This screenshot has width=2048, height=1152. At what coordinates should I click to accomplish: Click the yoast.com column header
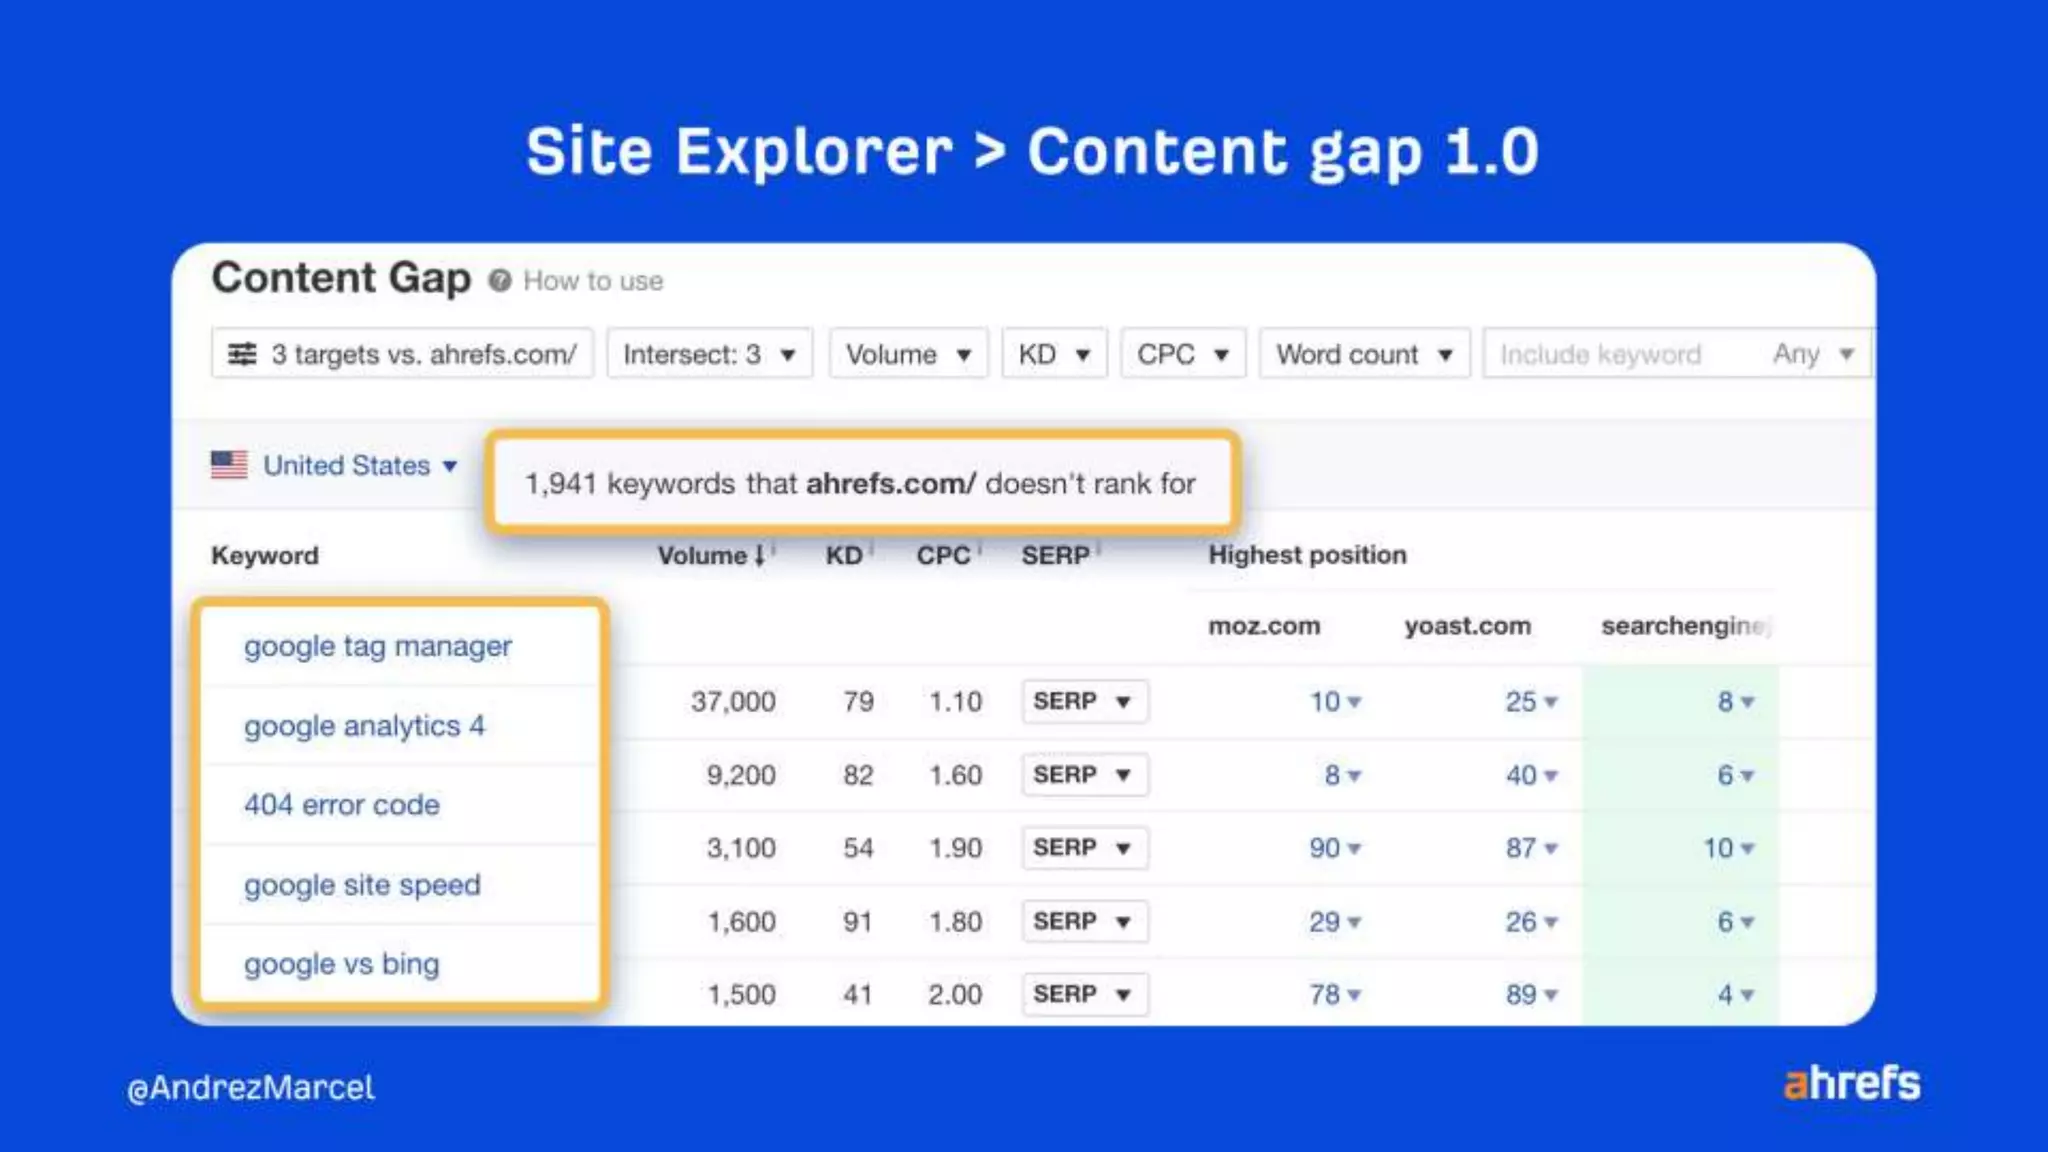click(1467, 626)
